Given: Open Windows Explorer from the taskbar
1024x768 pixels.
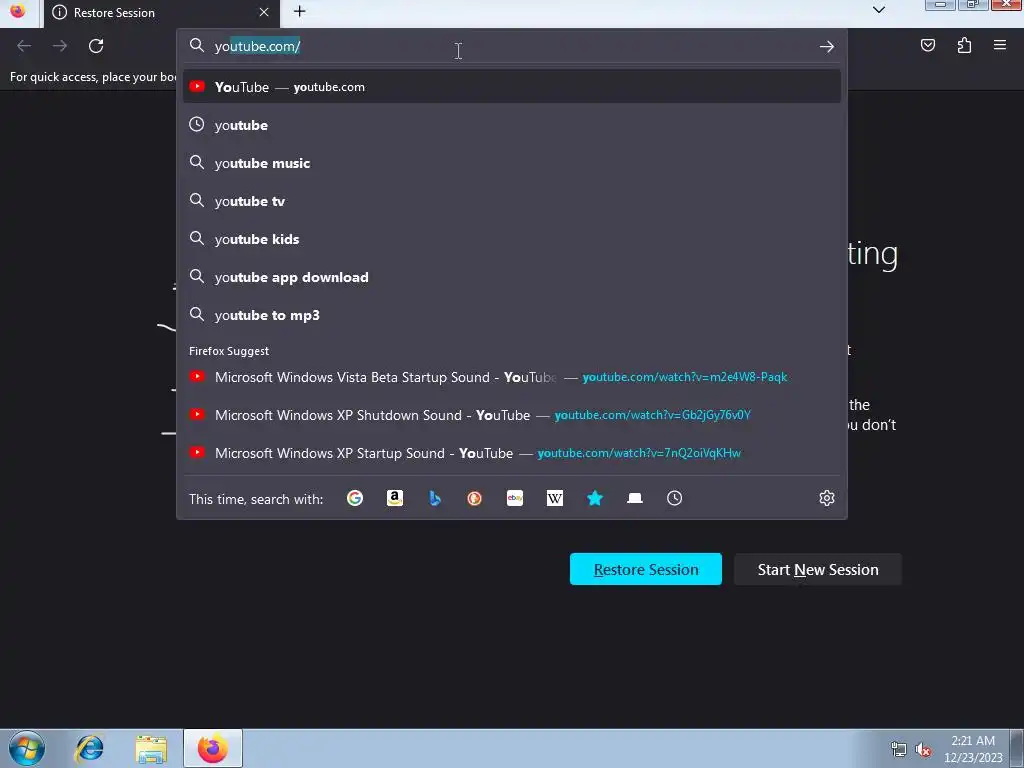Looking at the screenshot, I should 152,749.
